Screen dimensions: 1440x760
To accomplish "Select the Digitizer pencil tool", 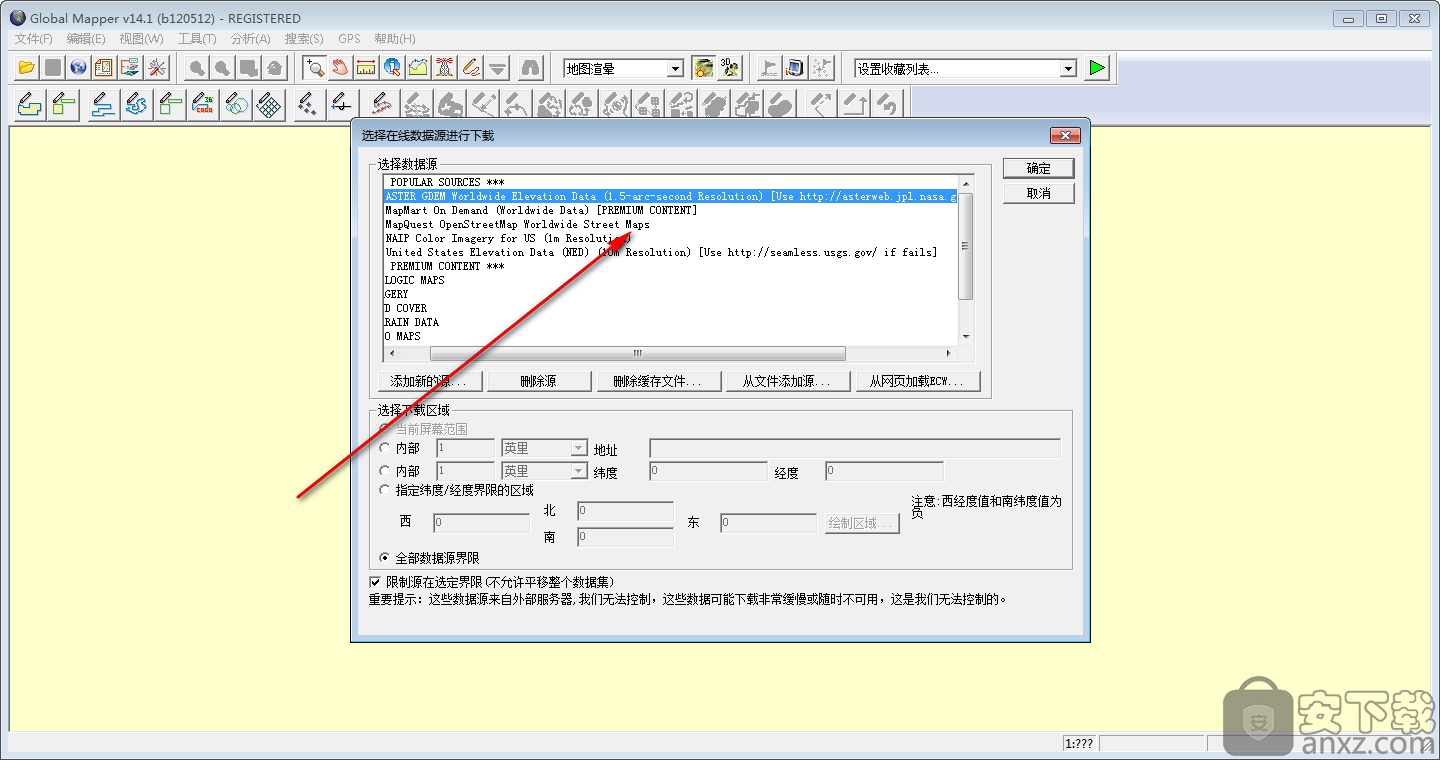I will (x=471, y=68).
